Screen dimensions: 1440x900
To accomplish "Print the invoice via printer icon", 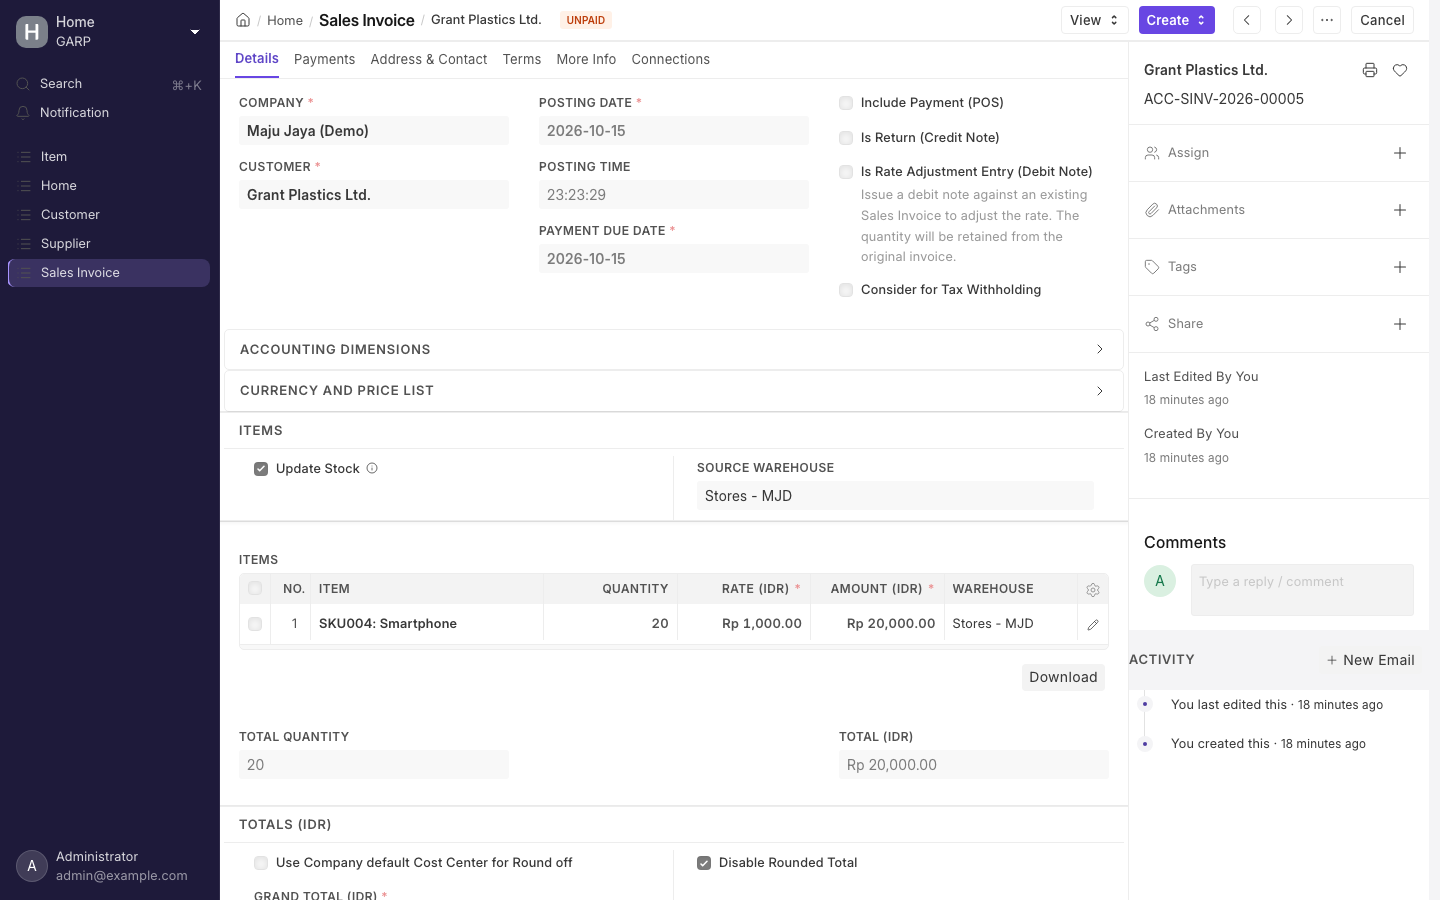I will pyautogui.click(x=1370, y=70).
